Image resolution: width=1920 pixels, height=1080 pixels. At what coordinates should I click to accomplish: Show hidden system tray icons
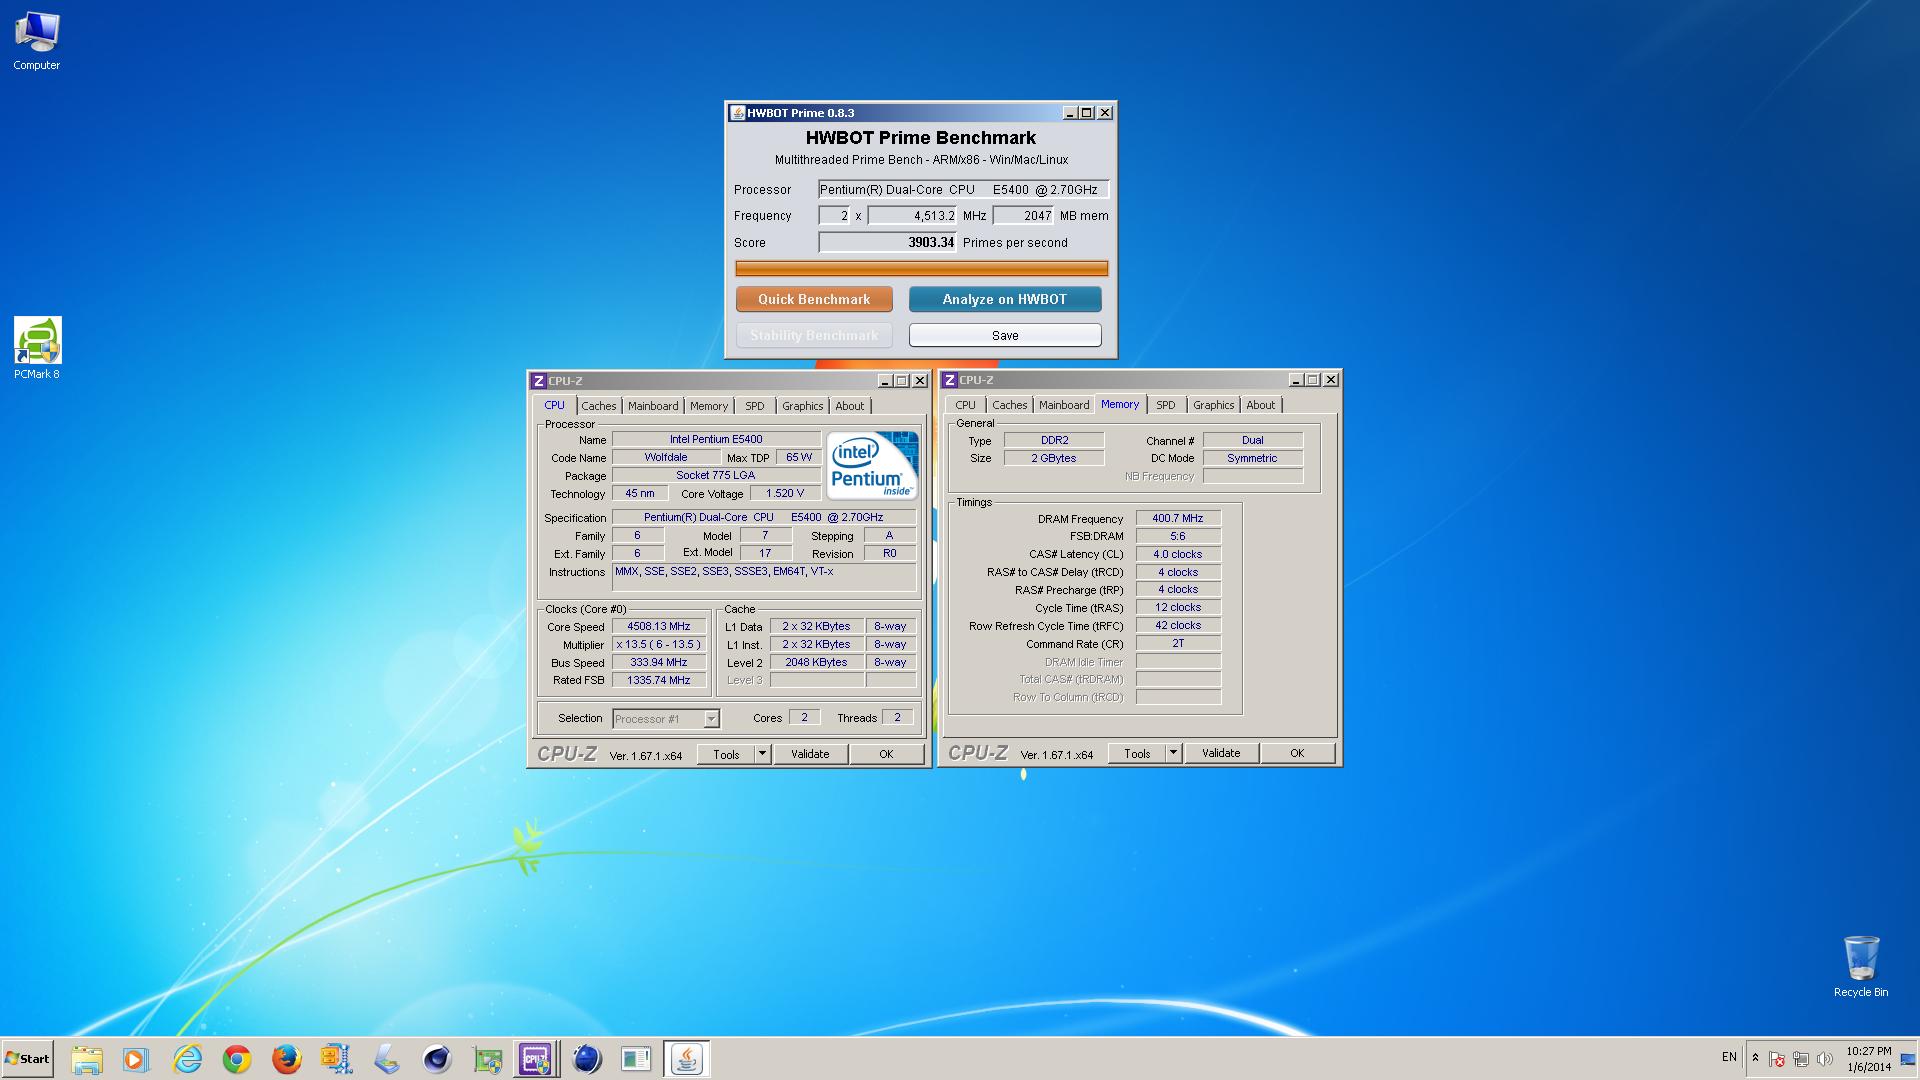pos(1755,1058)
